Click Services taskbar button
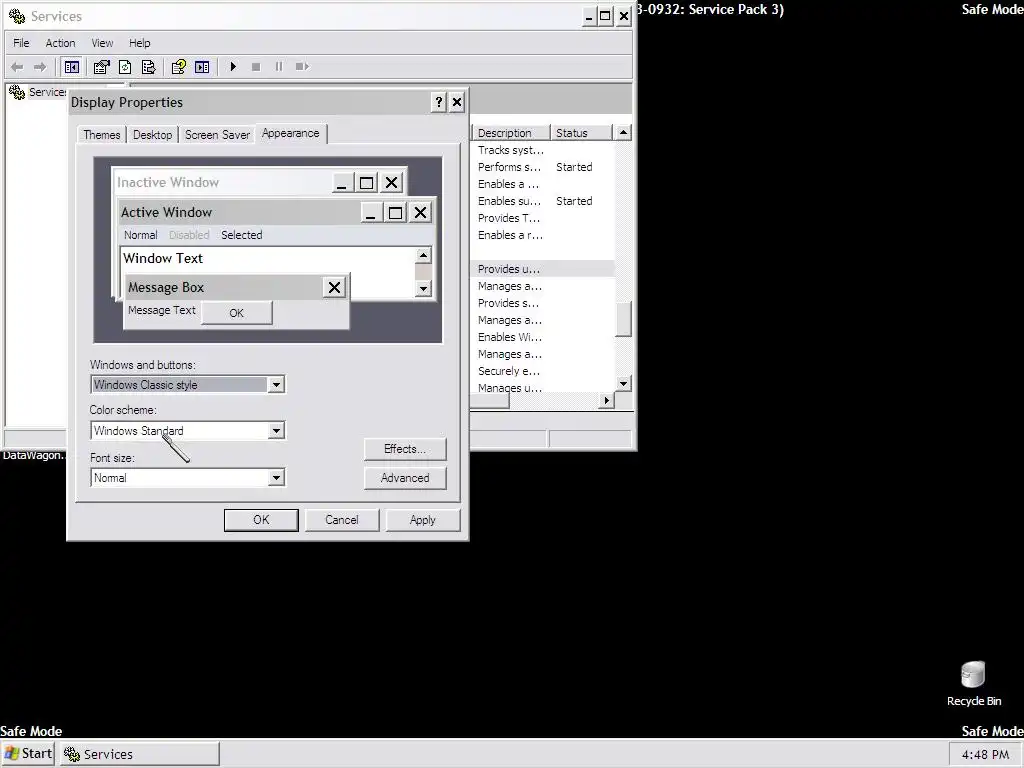 140,754
